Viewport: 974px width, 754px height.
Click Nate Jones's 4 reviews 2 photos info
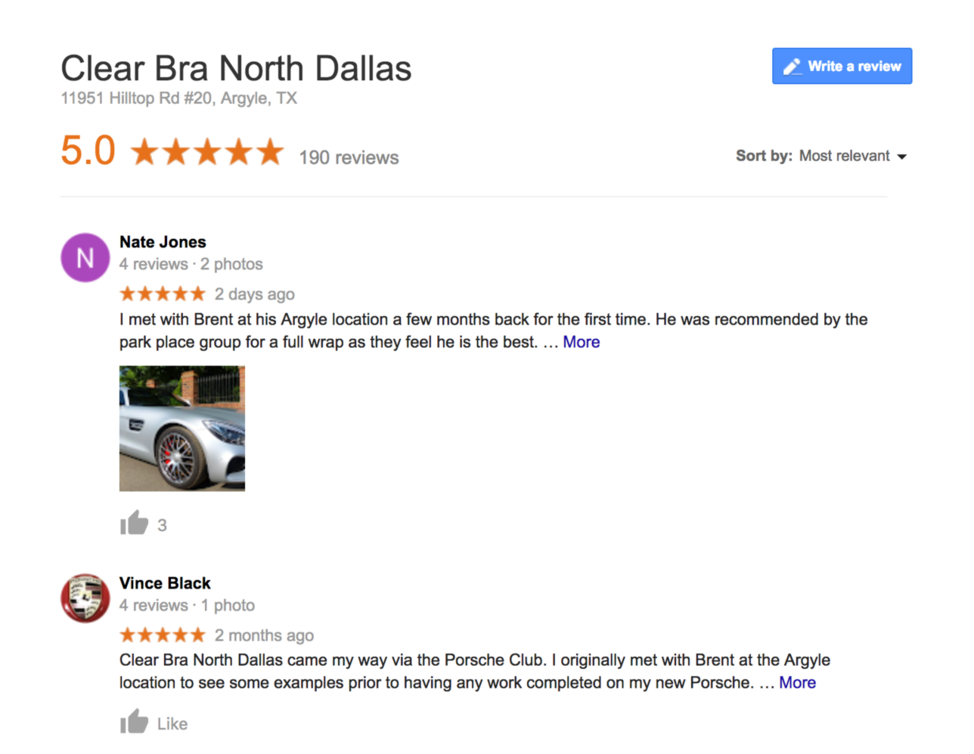[191, 264]
